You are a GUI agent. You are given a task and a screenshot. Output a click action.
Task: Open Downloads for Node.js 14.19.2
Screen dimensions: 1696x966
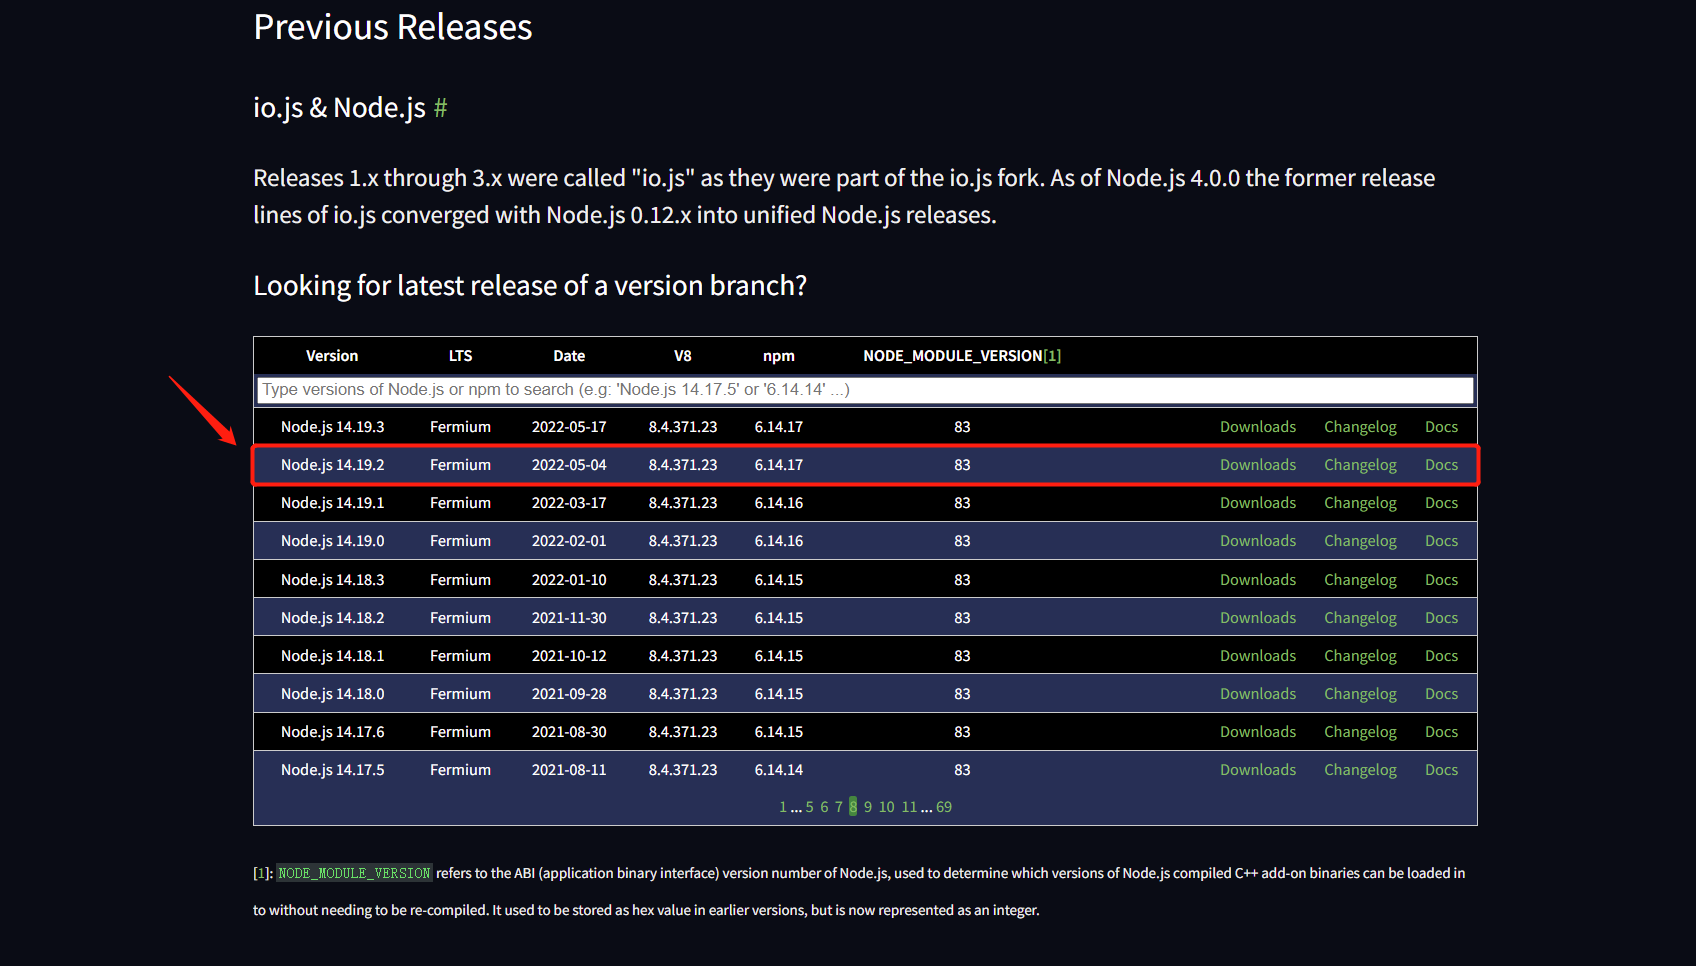[x=1257, y=465]
